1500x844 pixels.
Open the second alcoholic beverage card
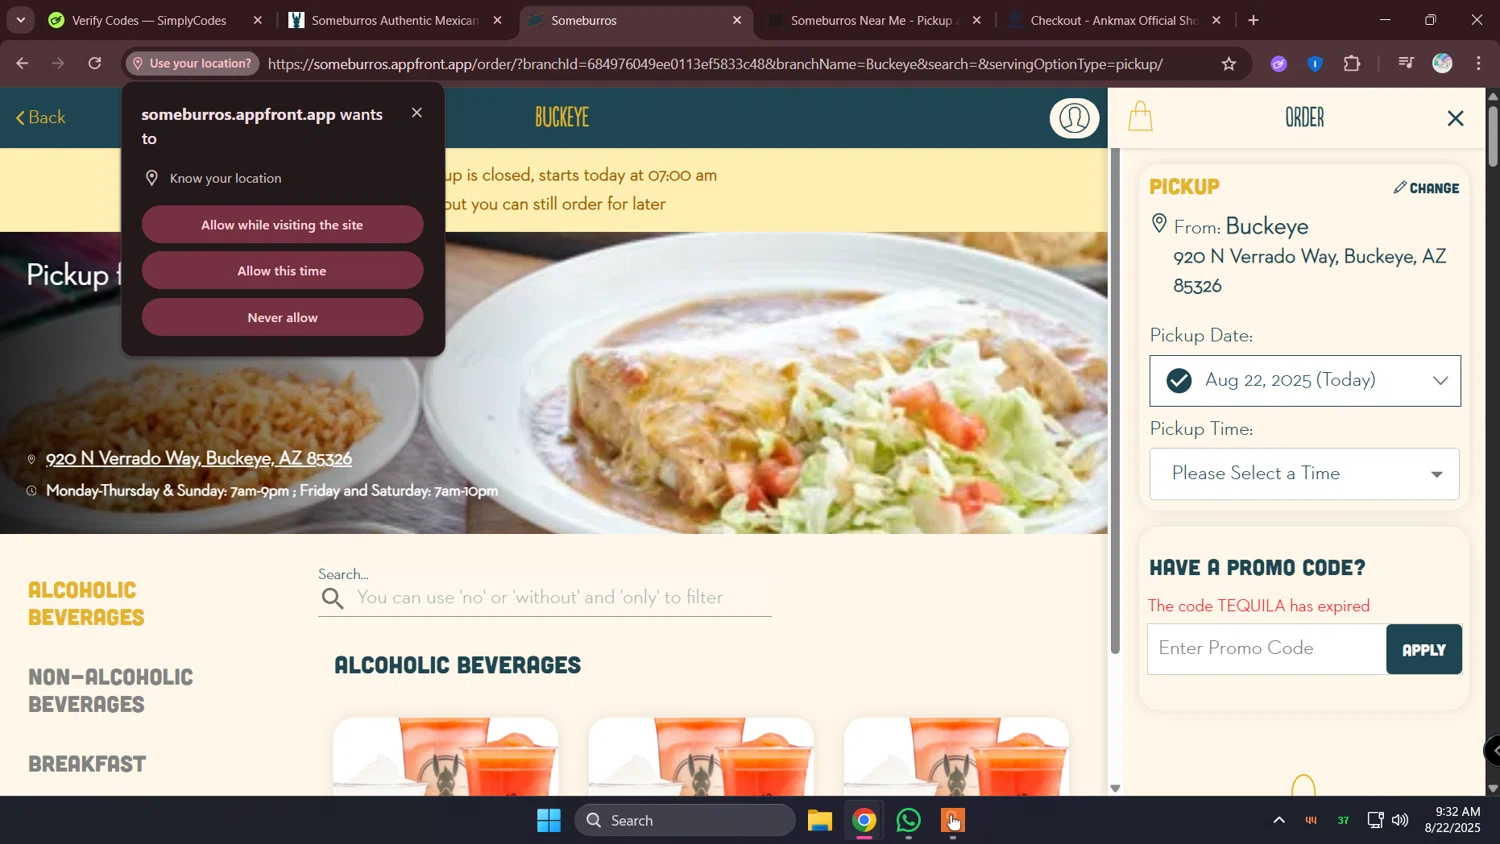pos(701,757)
